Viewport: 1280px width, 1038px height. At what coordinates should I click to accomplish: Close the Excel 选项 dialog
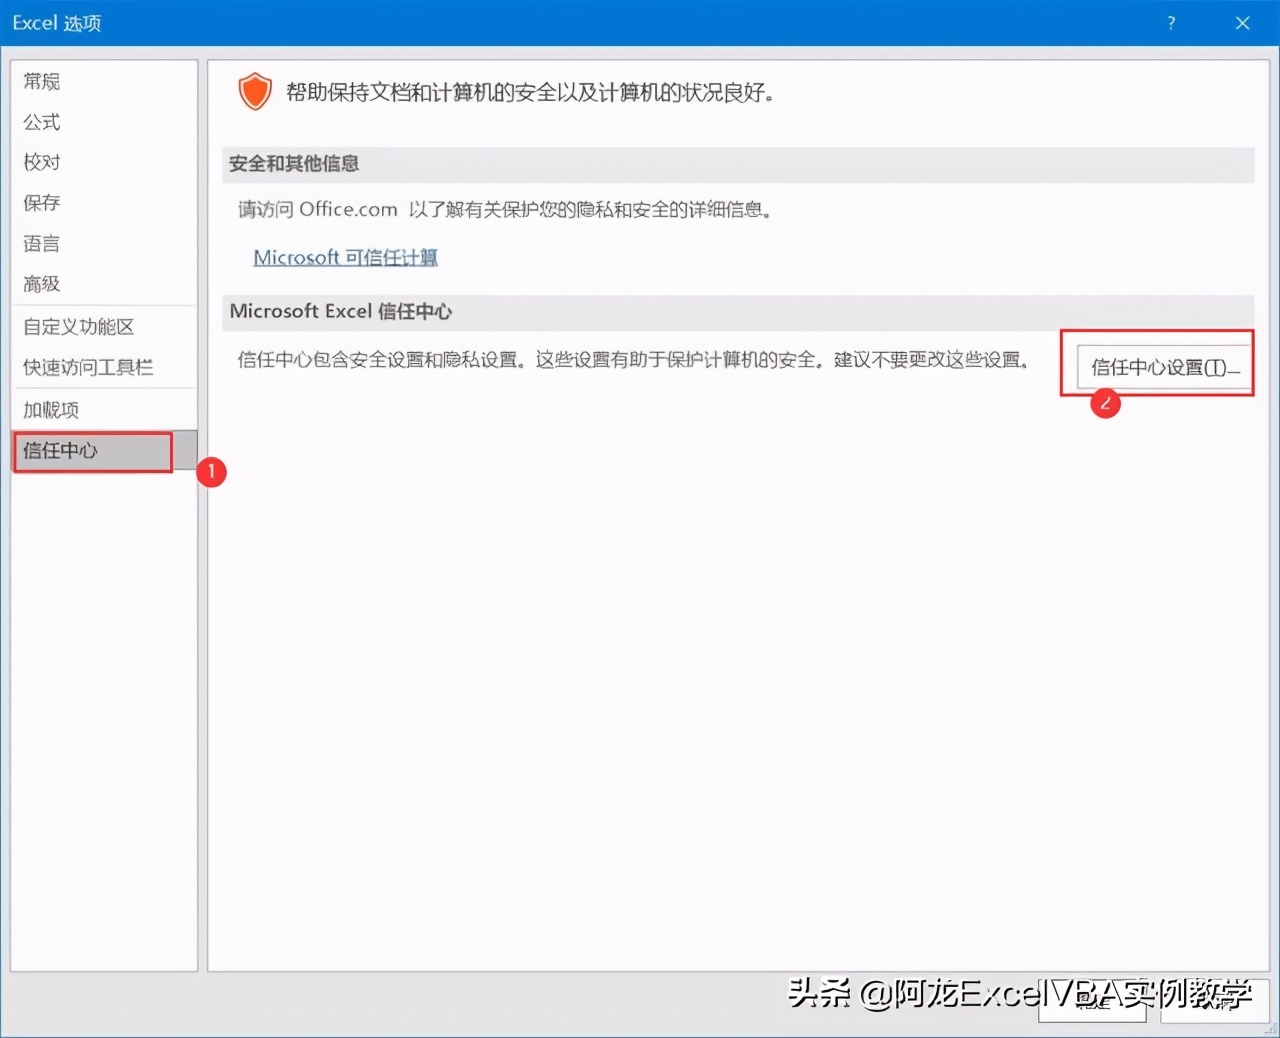1242,23
